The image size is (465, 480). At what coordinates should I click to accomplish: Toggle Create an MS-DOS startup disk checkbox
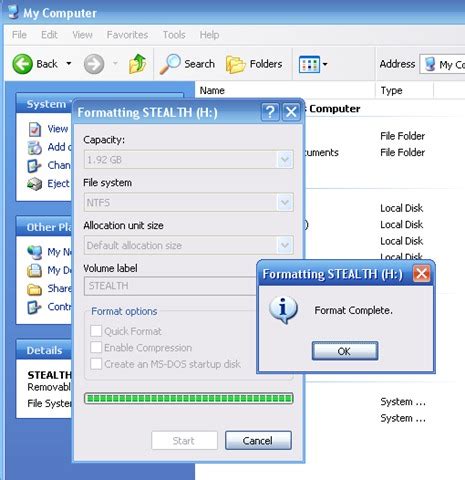[x=96, y=364]
